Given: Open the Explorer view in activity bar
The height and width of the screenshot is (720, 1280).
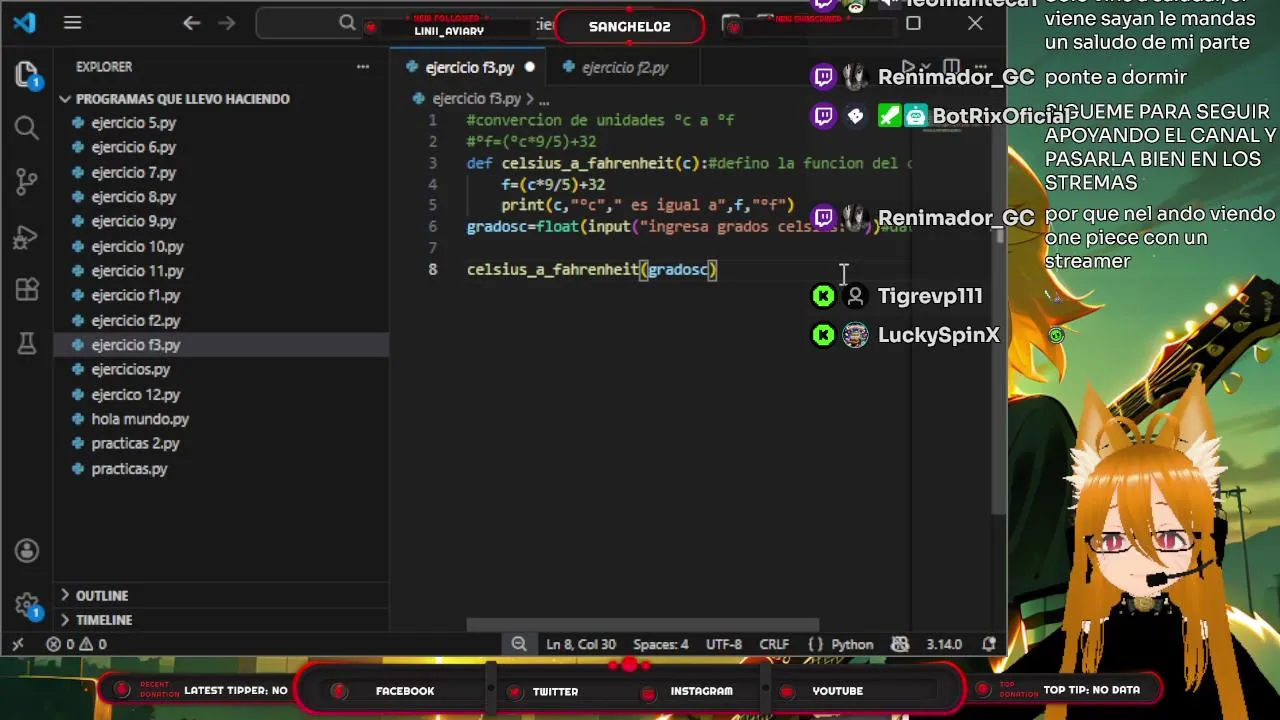Looking at the screenshot, I should [27, 75].
